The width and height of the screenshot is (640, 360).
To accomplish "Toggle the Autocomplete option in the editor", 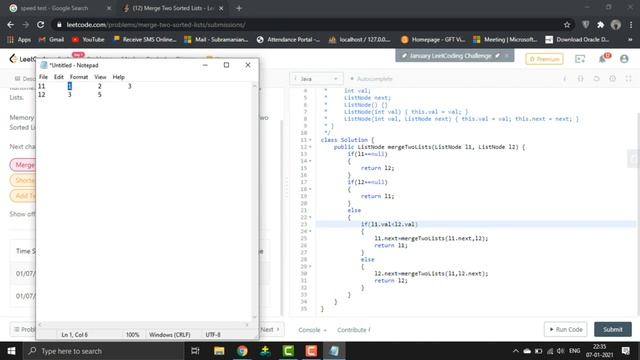I will pyautogui.click(x=371, y=79).
